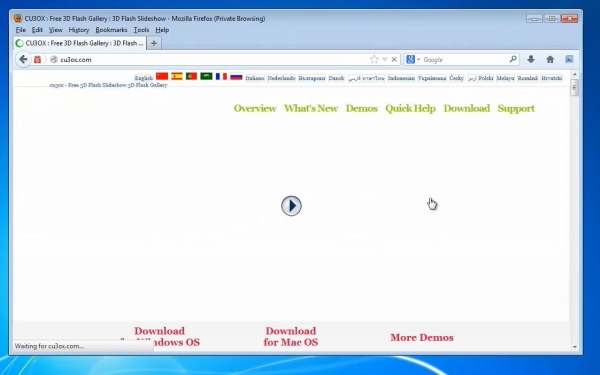Click the page scrollbar down arrow
This screenshot has width=600, height=375.
(574, 347)
